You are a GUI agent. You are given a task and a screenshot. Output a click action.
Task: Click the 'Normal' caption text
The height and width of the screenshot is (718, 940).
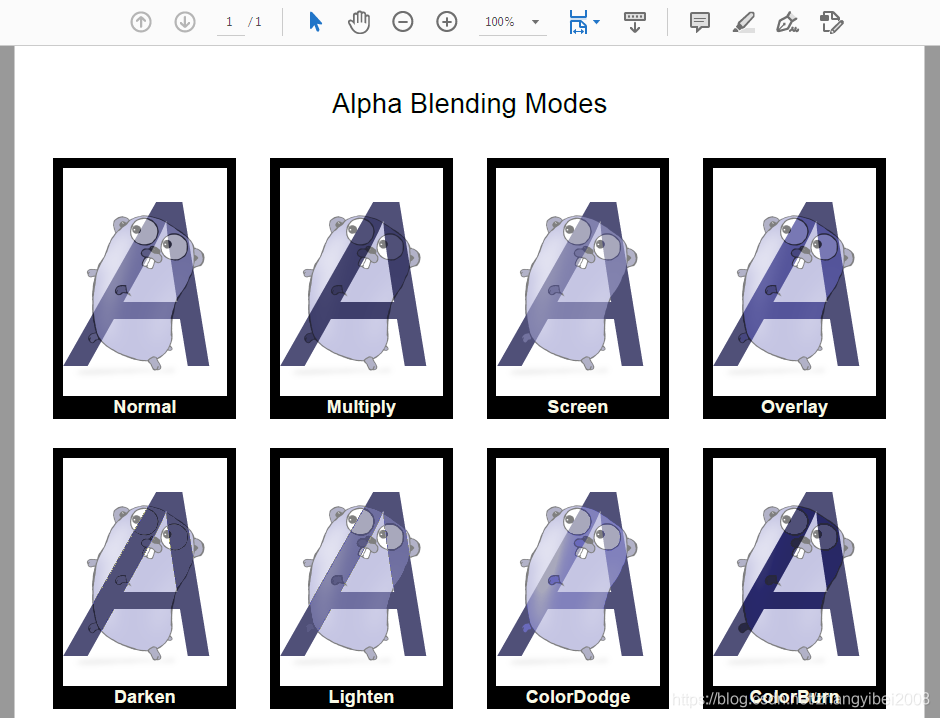(144, 407)
